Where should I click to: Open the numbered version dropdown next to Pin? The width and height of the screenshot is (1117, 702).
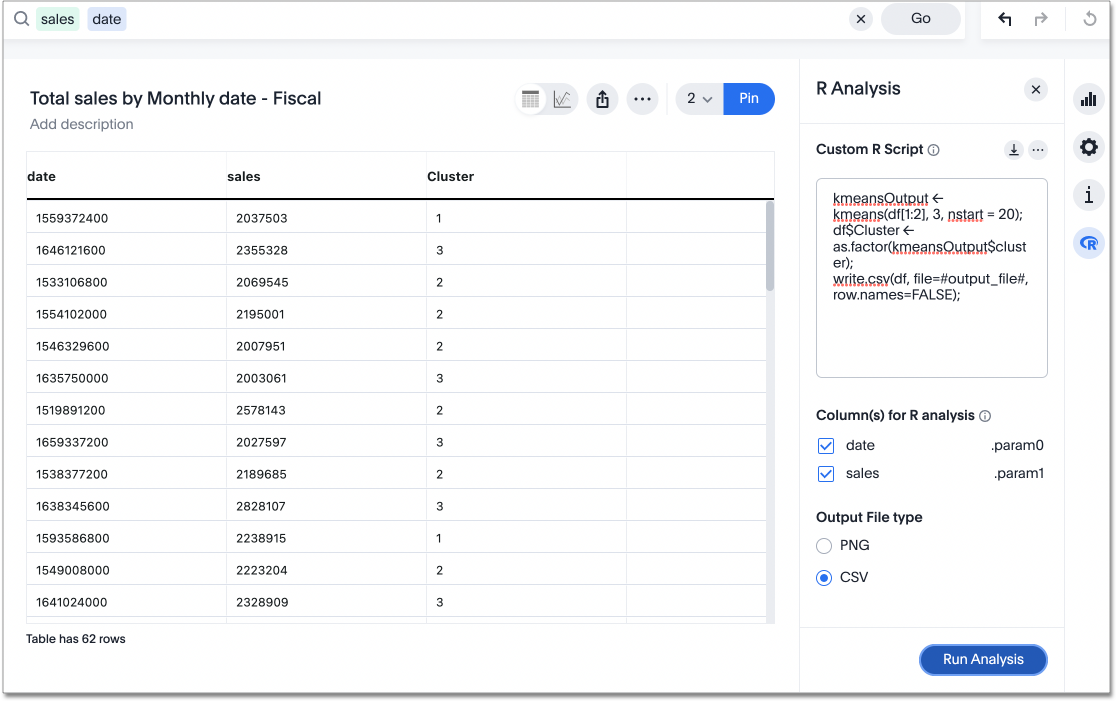[x=699, y=99]
